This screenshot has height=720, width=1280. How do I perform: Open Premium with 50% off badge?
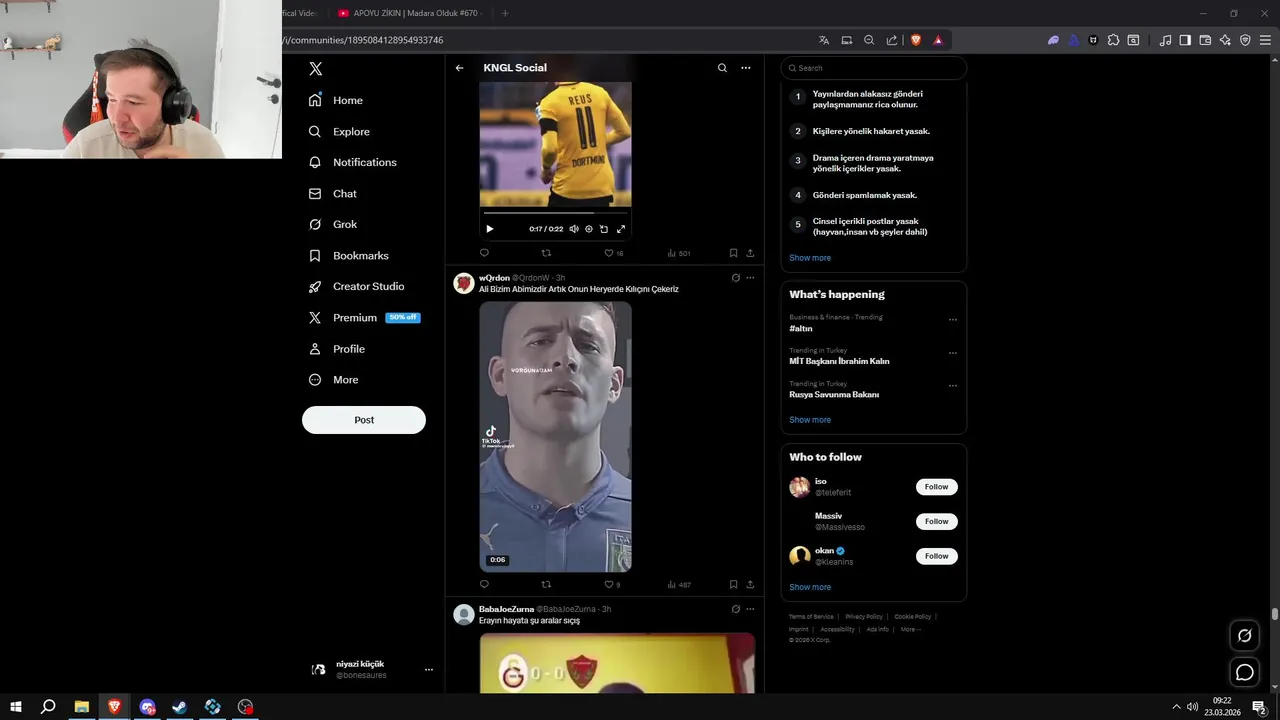(364, 317)
